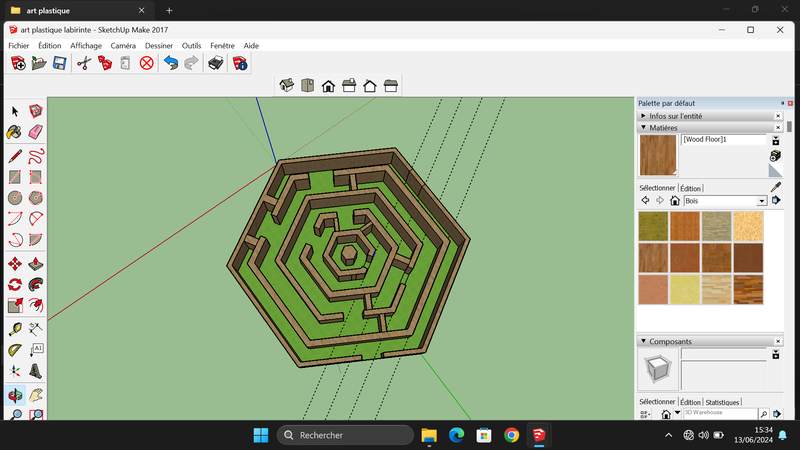This screenshot has width=800, height=450.
Task: Open Chrome from the taskbar
Action: point(511,435)
